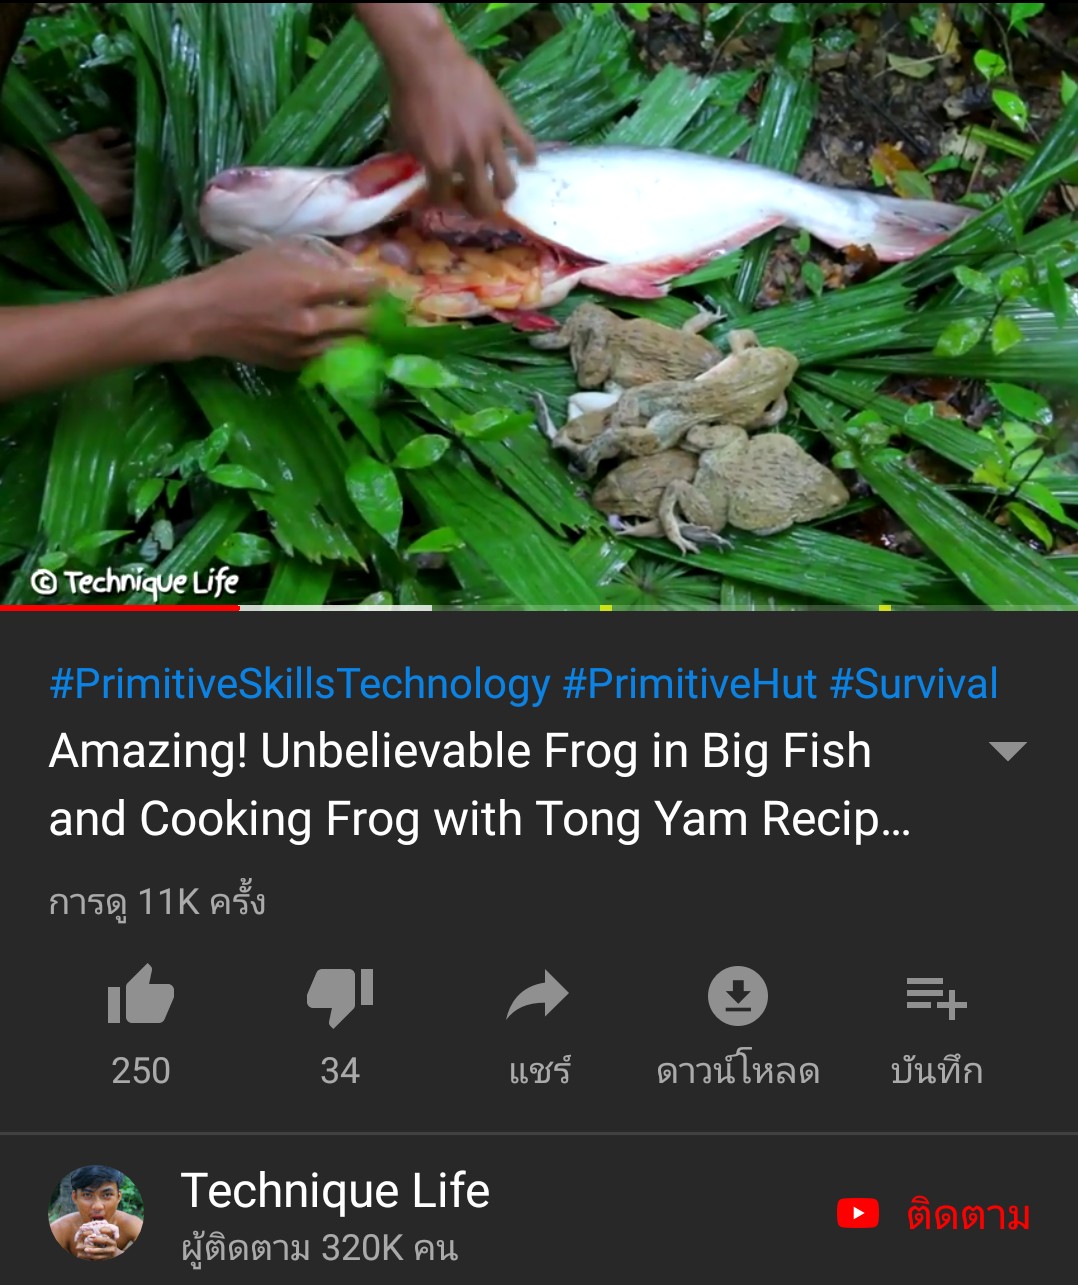Tap the download circle icon
Screen dimensions: 1078x1285
pos(738,996)
